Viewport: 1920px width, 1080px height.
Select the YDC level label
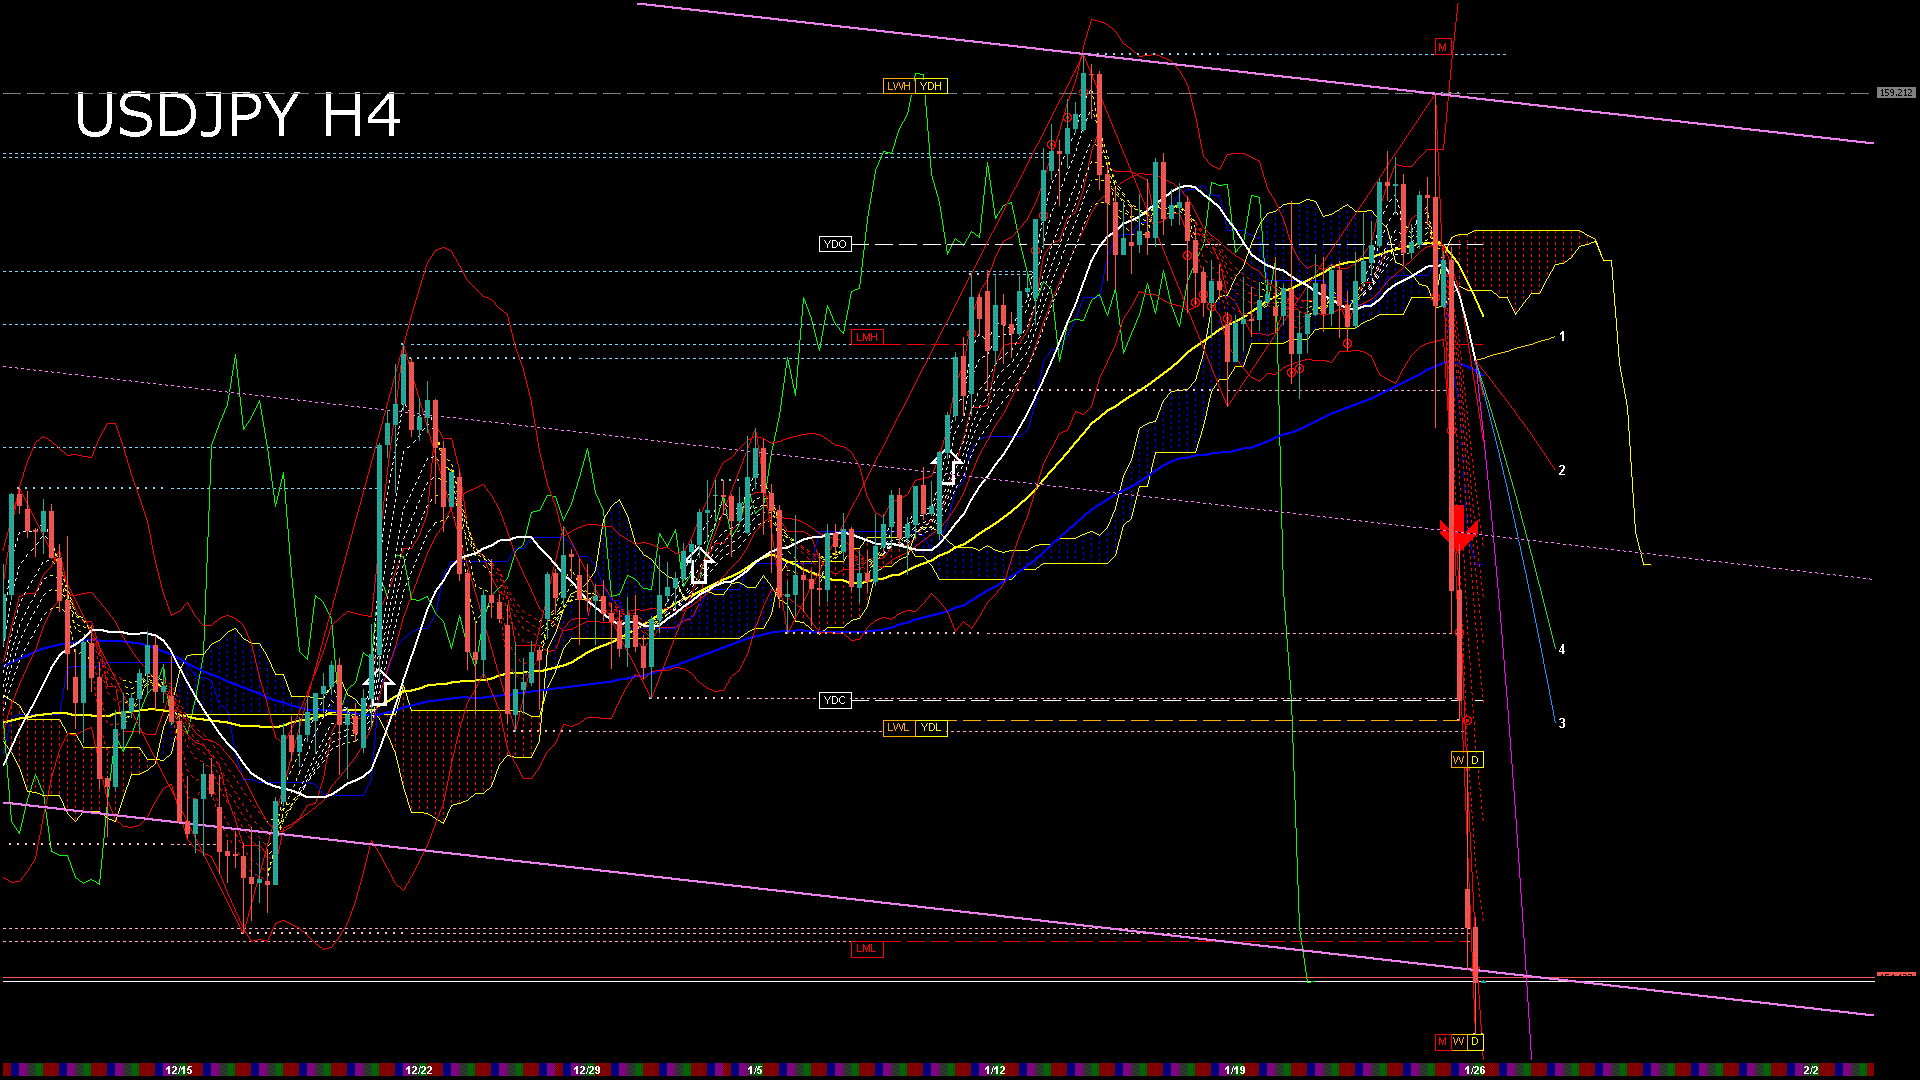(x=835, y=700)
